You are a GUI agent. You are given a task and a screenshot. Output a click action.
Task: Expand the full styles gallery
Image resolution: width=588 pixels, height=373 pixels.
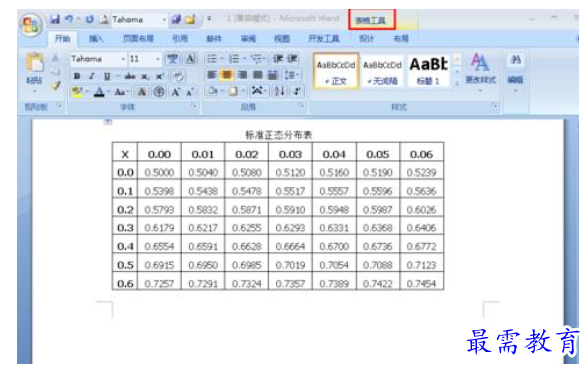tap(457, 84)
